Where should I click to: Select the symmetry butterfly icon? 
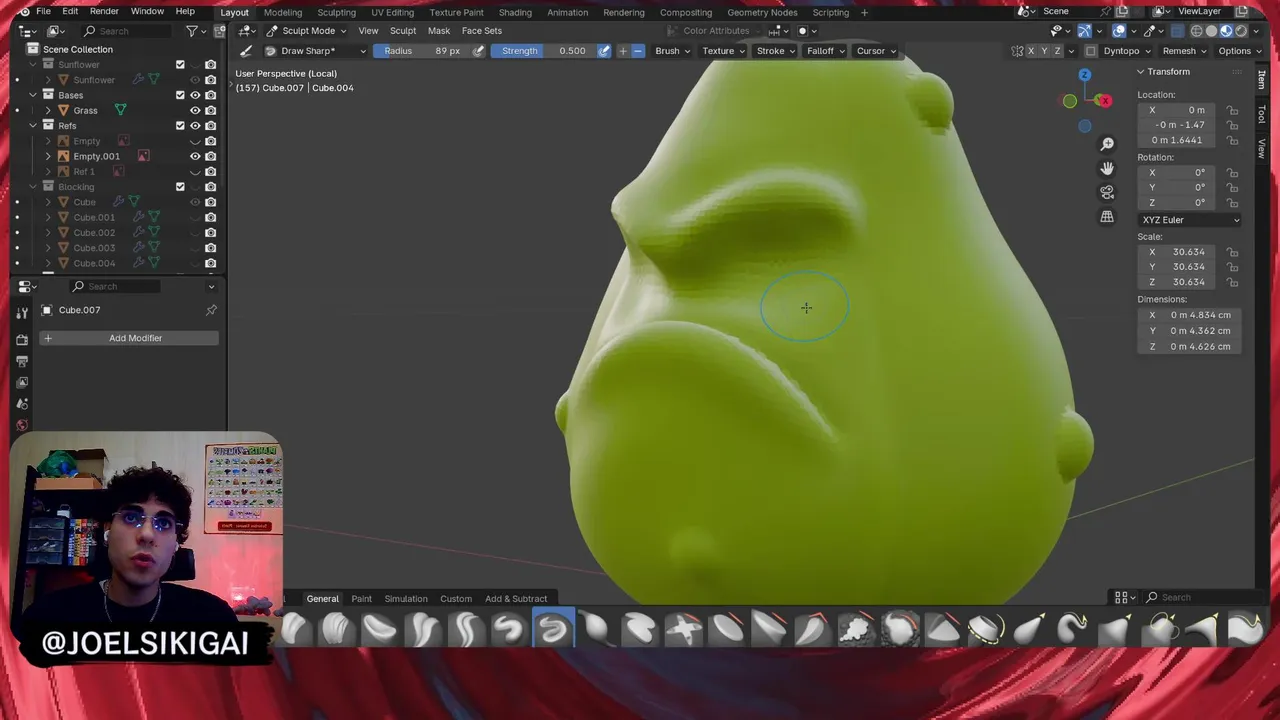[x=1017, y=51]
